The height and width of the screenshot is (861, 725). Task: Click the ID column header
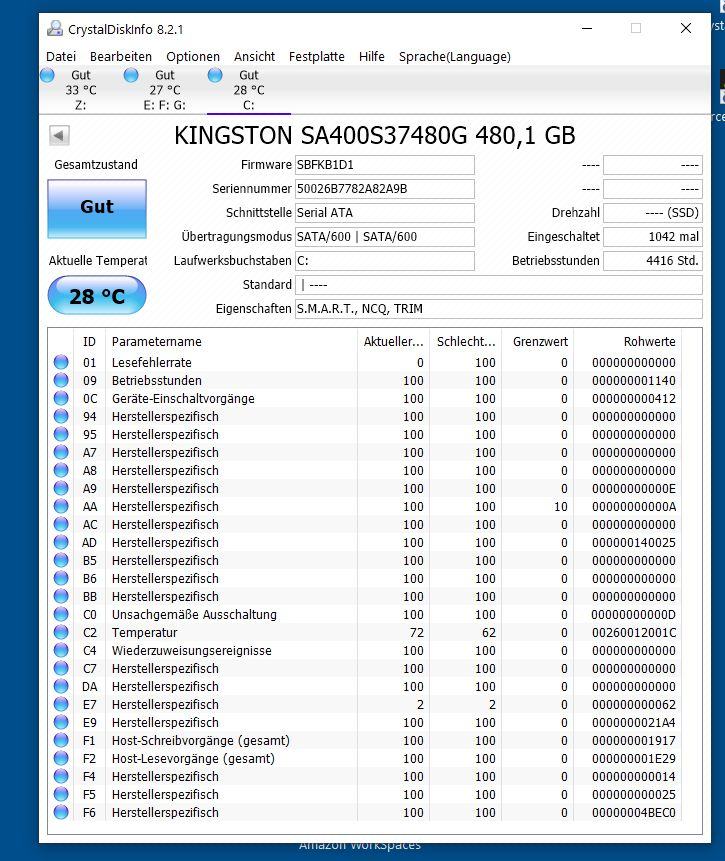tap(90, 342)
